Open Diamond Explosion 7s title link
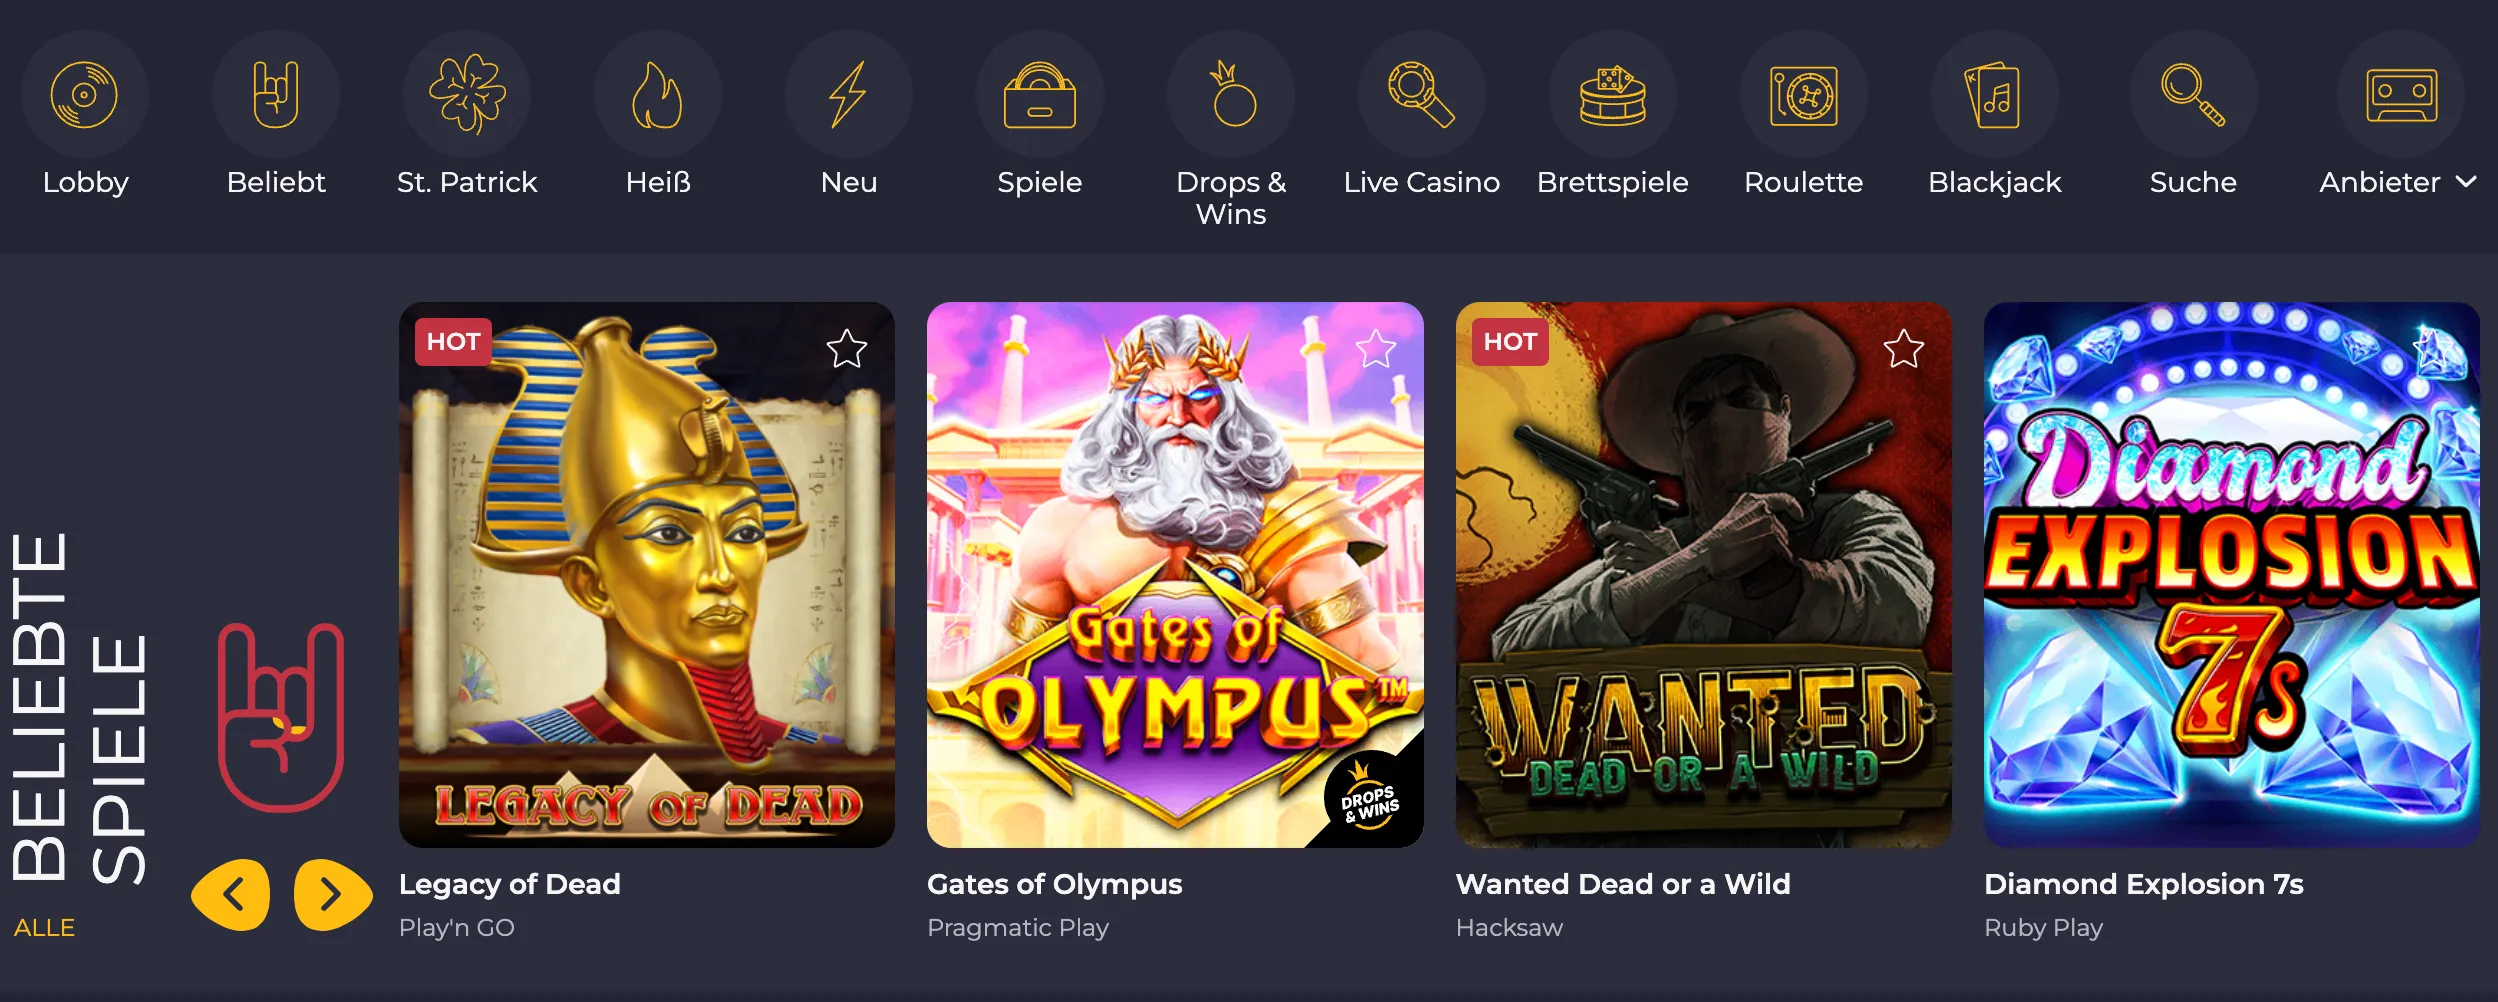This screenshot has width=2498, height=1002. [2144, 884]
